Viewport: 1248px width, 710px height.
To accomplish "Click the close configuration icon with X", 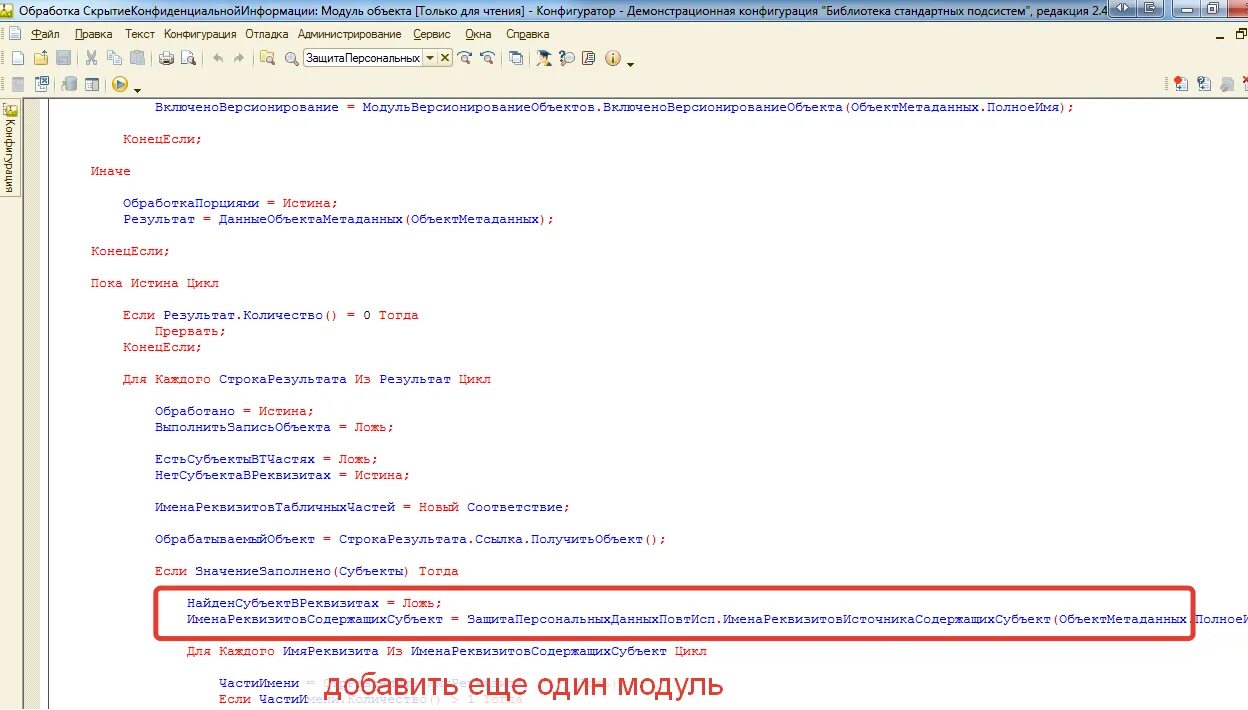I will pyautogui.click(x=42, y=84).
